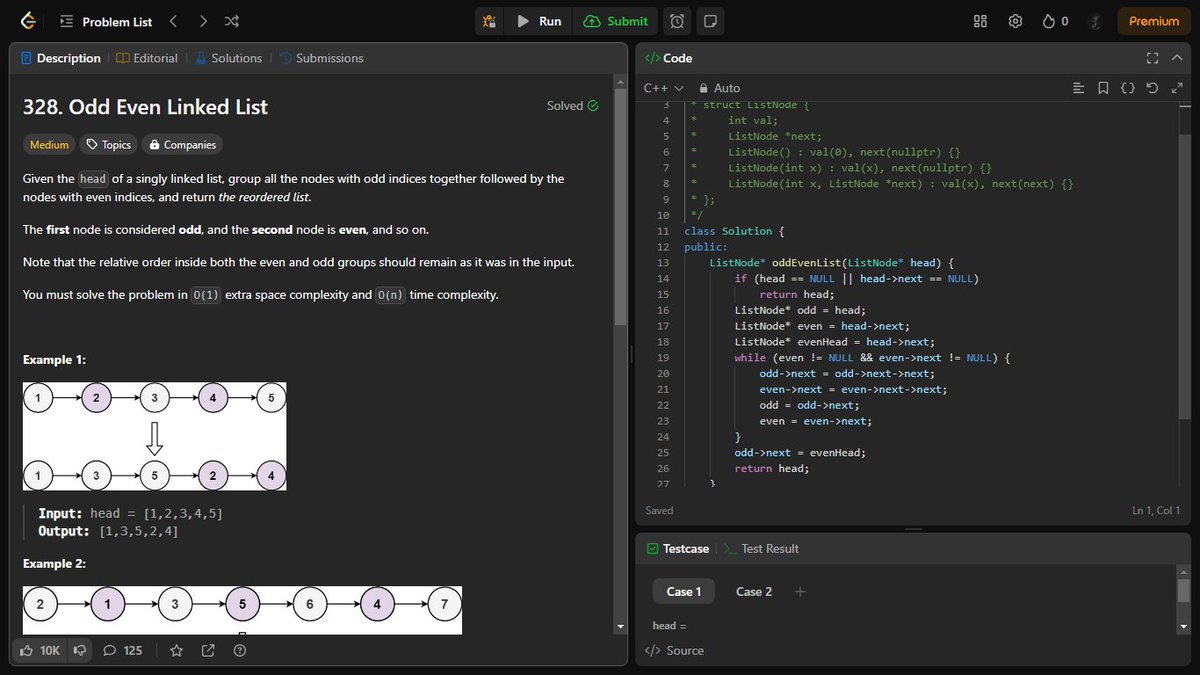
Task: Run the code
Action: click(x=539, y=21)
